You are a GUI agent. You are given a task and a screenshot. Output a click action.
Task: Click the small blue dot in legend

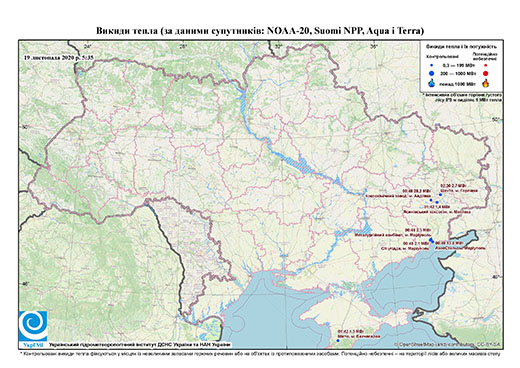432,65
